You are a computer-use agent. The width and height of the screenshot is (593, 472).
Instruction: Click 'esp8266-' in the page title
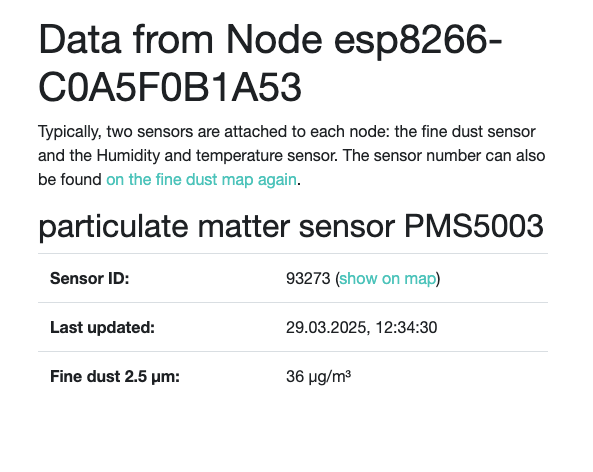418,41
